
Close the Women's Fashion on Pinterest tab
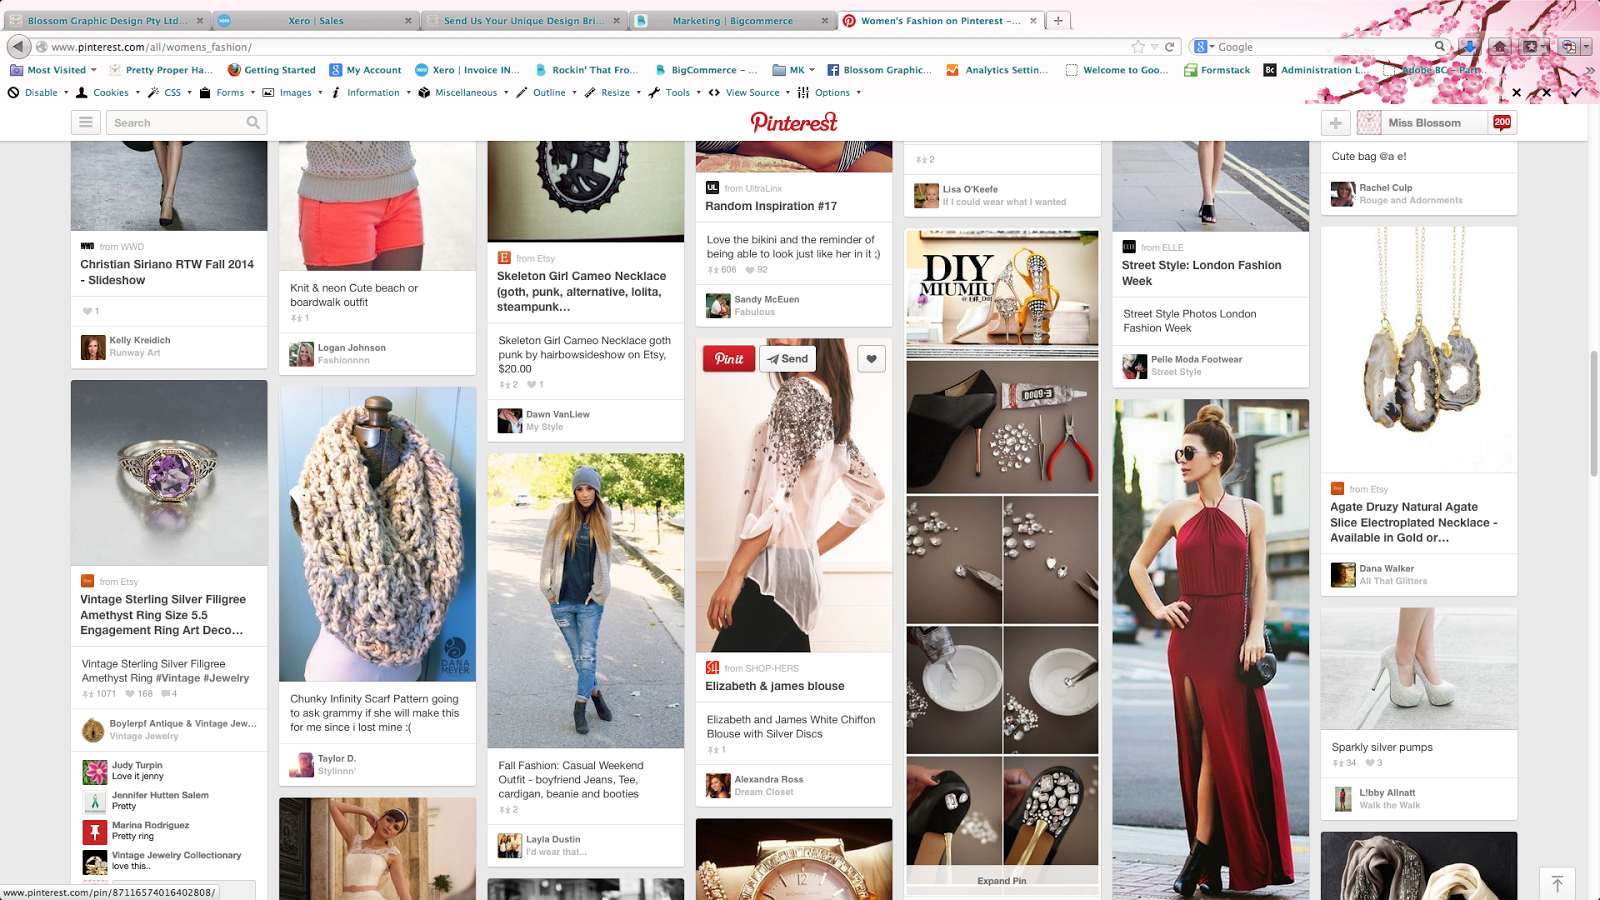click(1033, 21)
